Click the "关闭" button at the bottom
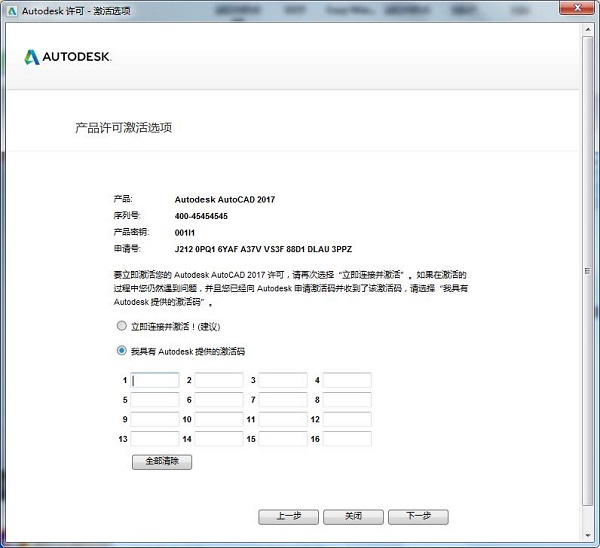 [x=353, y=517]
